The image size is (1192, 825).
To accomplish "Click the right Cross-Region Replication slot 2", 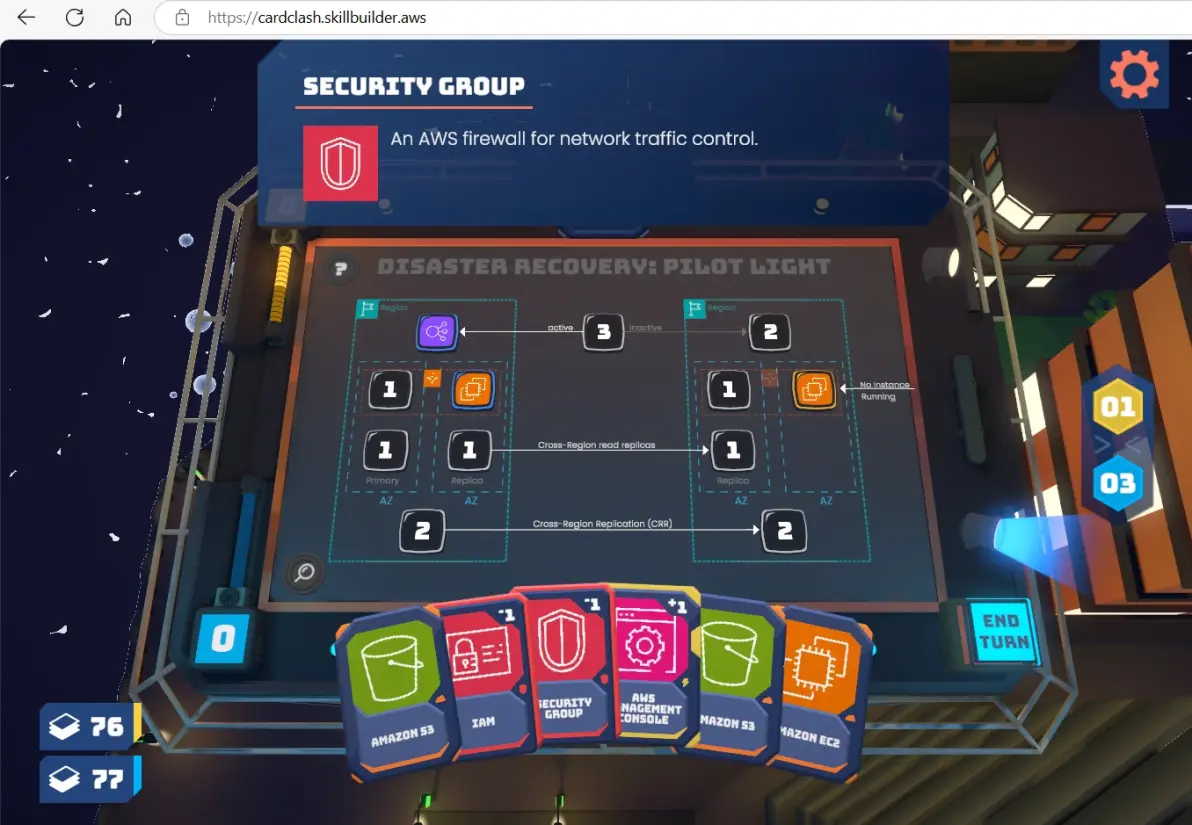I will click(785, 531).
